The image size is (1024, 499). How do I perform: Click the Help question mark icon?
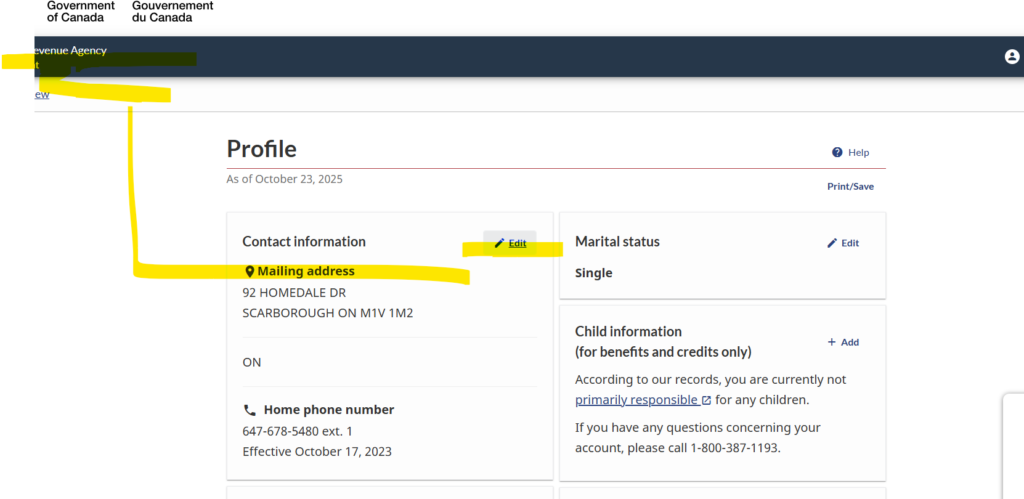(x=837, y=153)
